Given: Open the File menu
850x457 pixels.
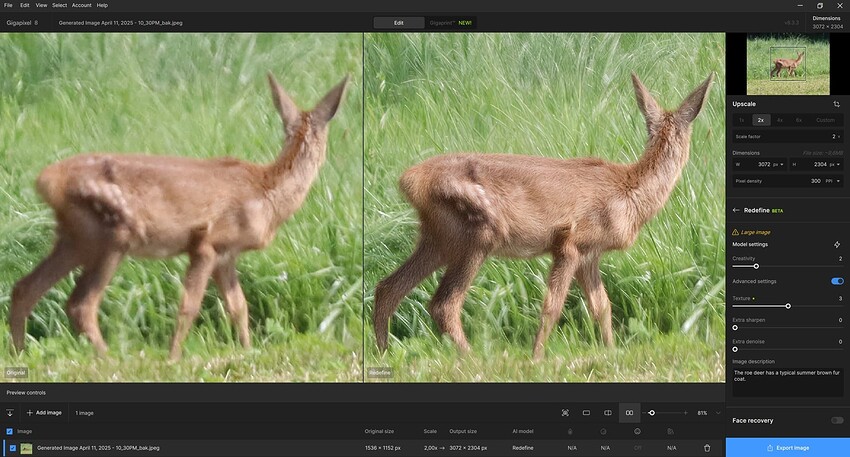Looking at the screenshot, I should coord(9,5).
